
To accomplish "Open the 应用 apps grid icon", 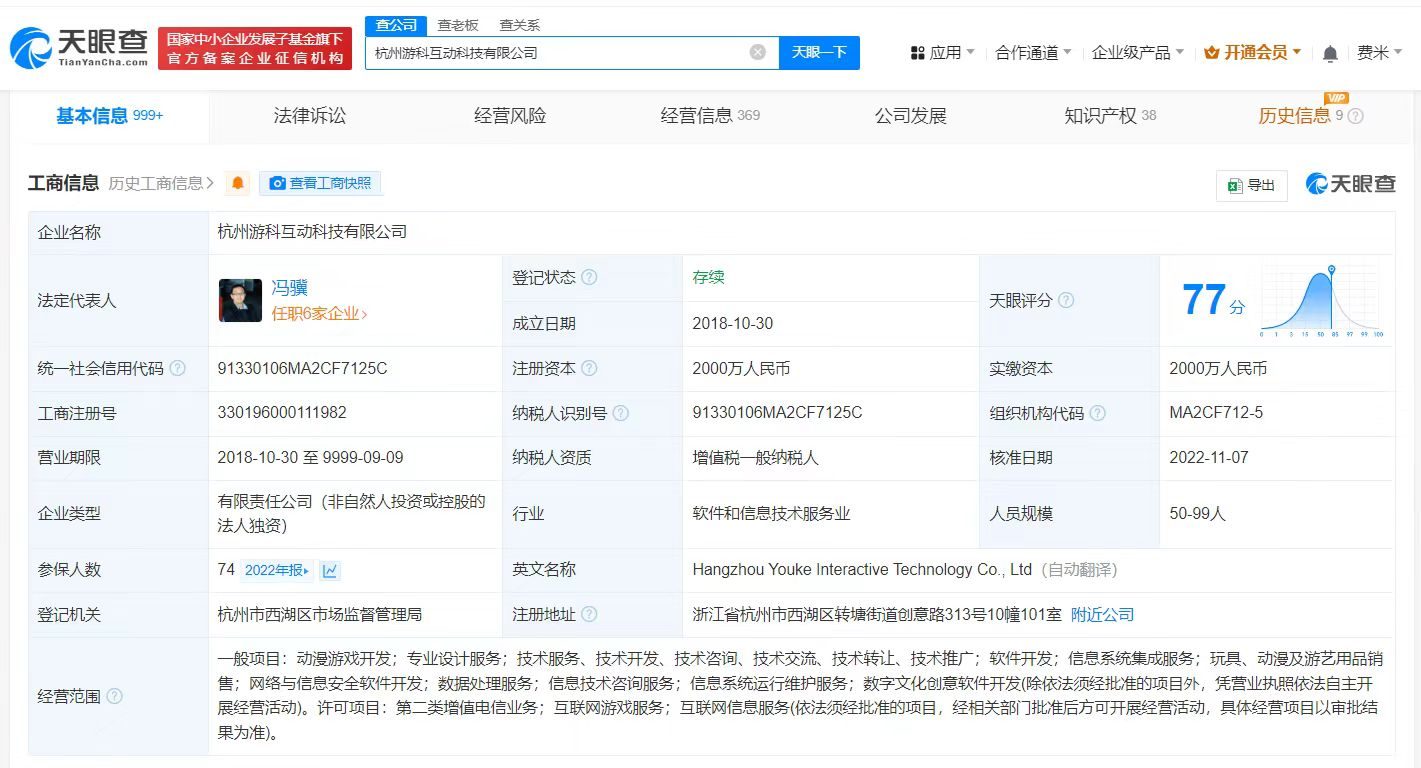I will (x=917, y=51).
